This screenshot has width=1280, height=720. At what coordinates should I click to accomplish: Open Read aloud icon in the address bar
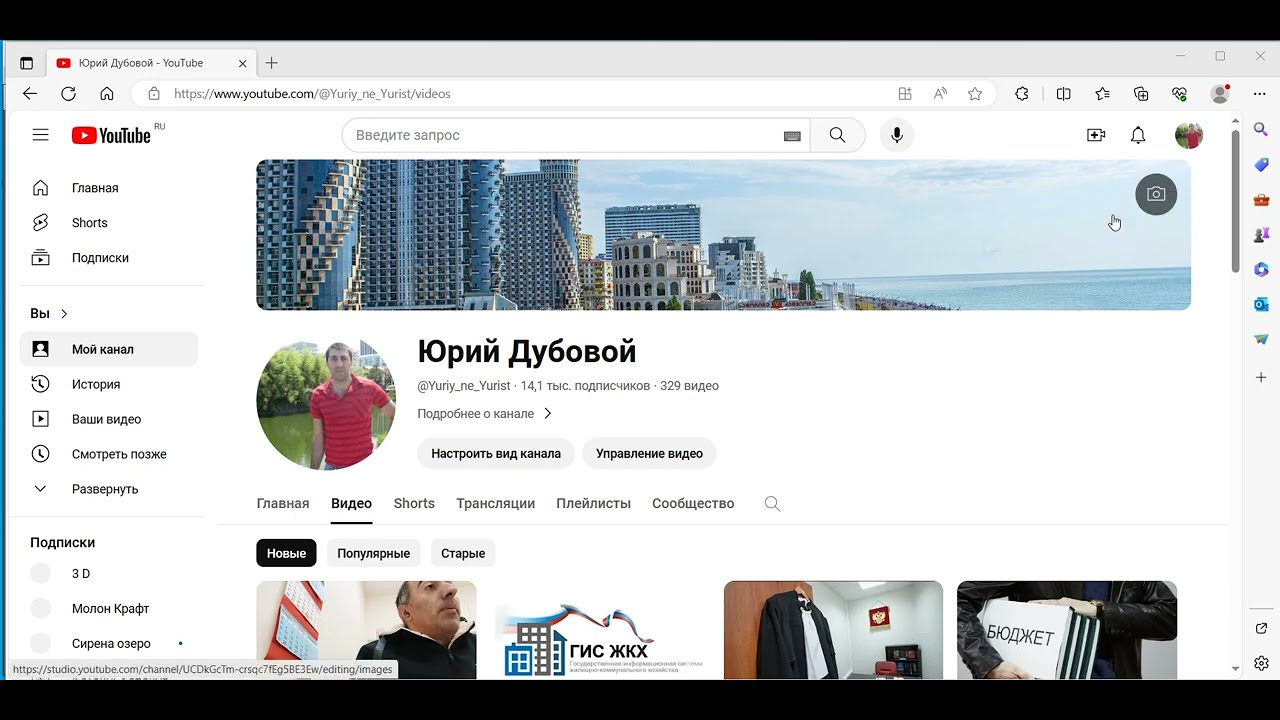tap(940, 94)
